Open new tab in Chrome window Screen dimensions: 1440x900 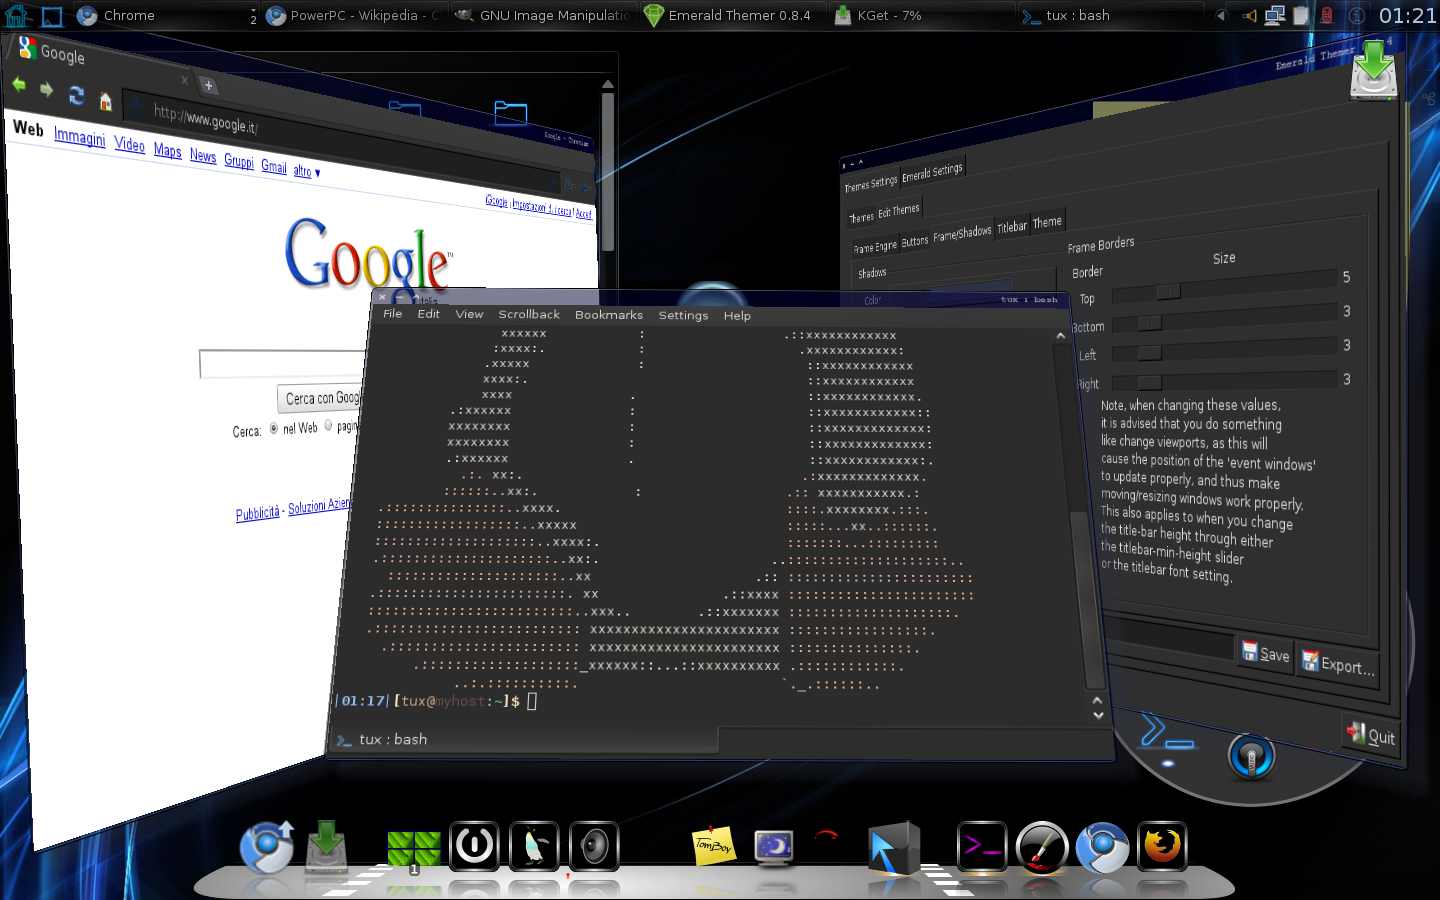pos(208,85)
